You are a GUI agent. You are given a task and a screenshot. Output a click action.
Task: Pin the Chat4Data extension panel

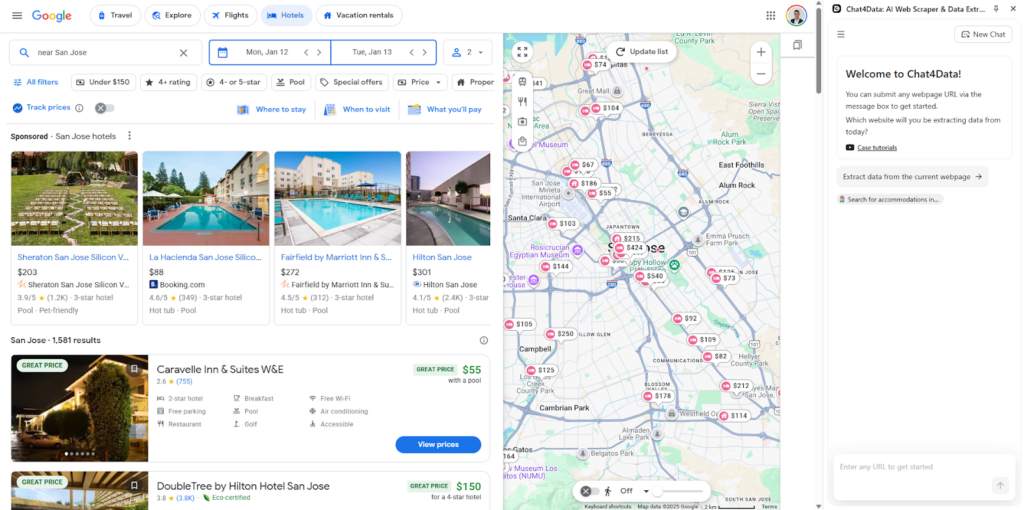[996, 8]
